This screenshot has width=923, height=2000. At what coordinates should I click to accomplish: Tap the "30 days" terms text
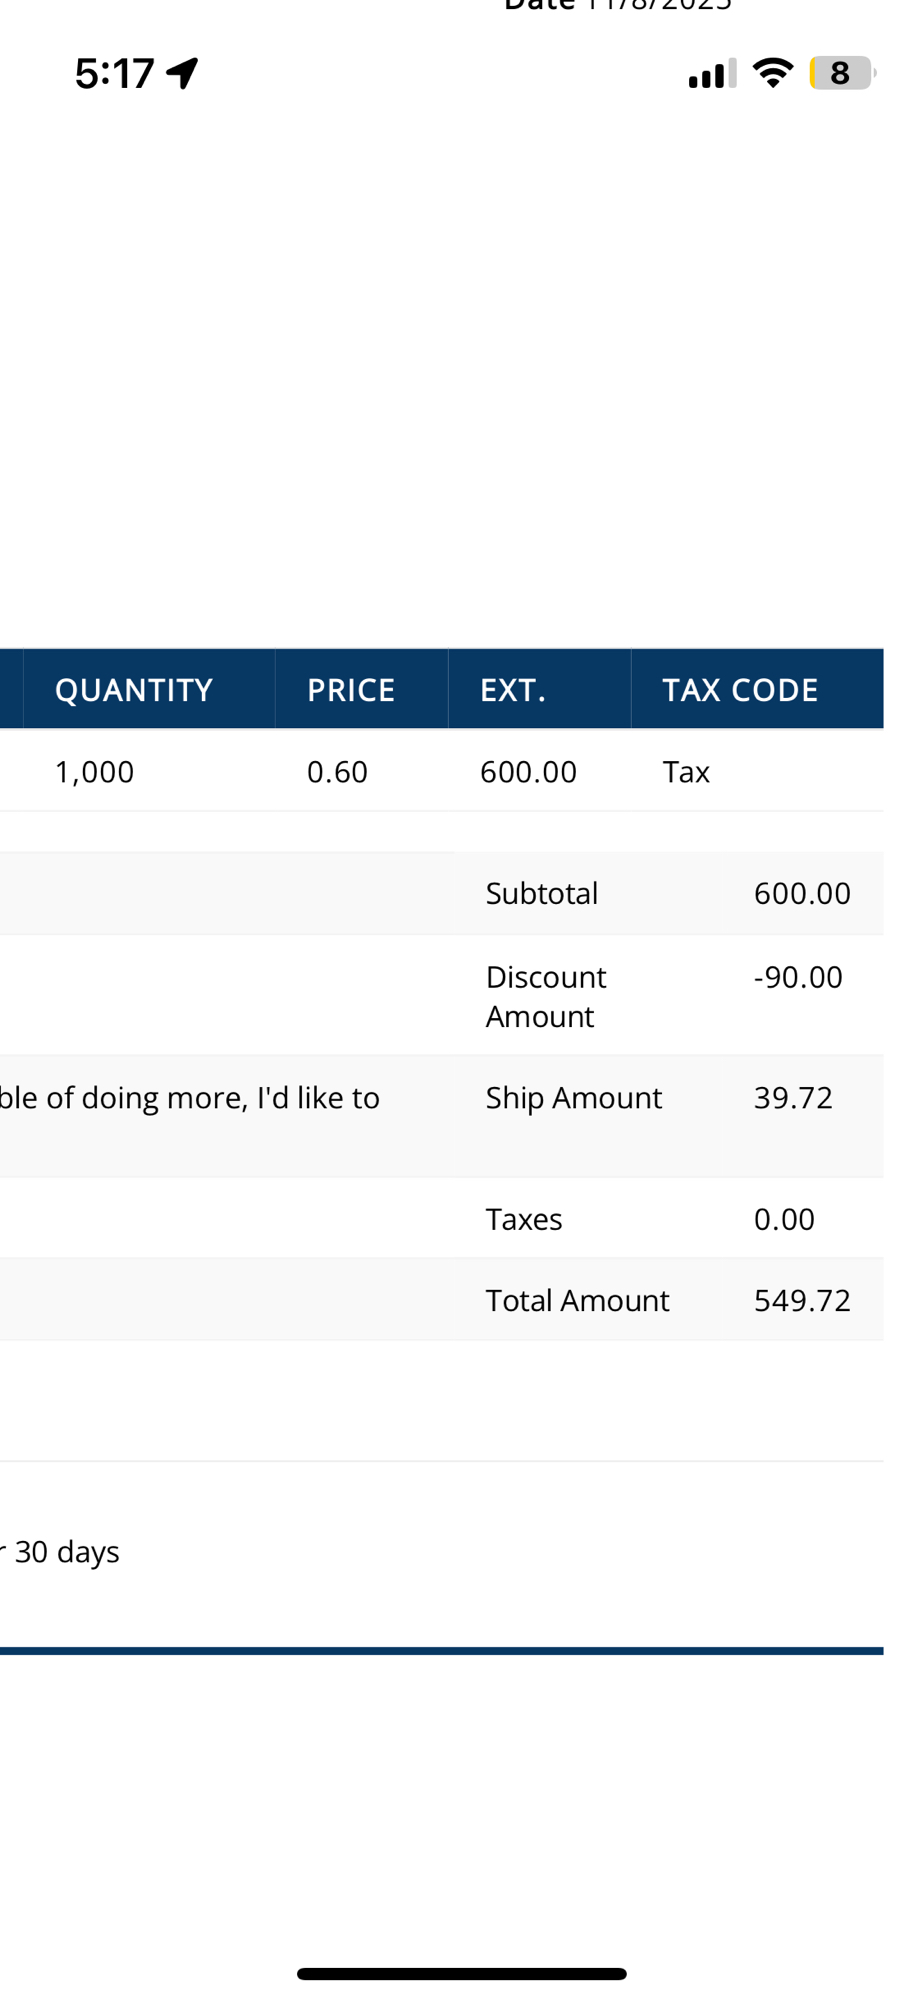click(x=67, y=1552)
